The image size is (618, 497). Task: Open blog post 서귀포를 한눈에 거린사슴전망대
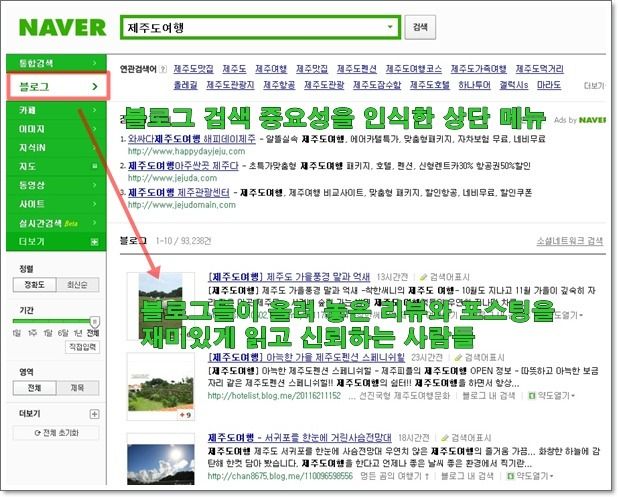[300, 437]
